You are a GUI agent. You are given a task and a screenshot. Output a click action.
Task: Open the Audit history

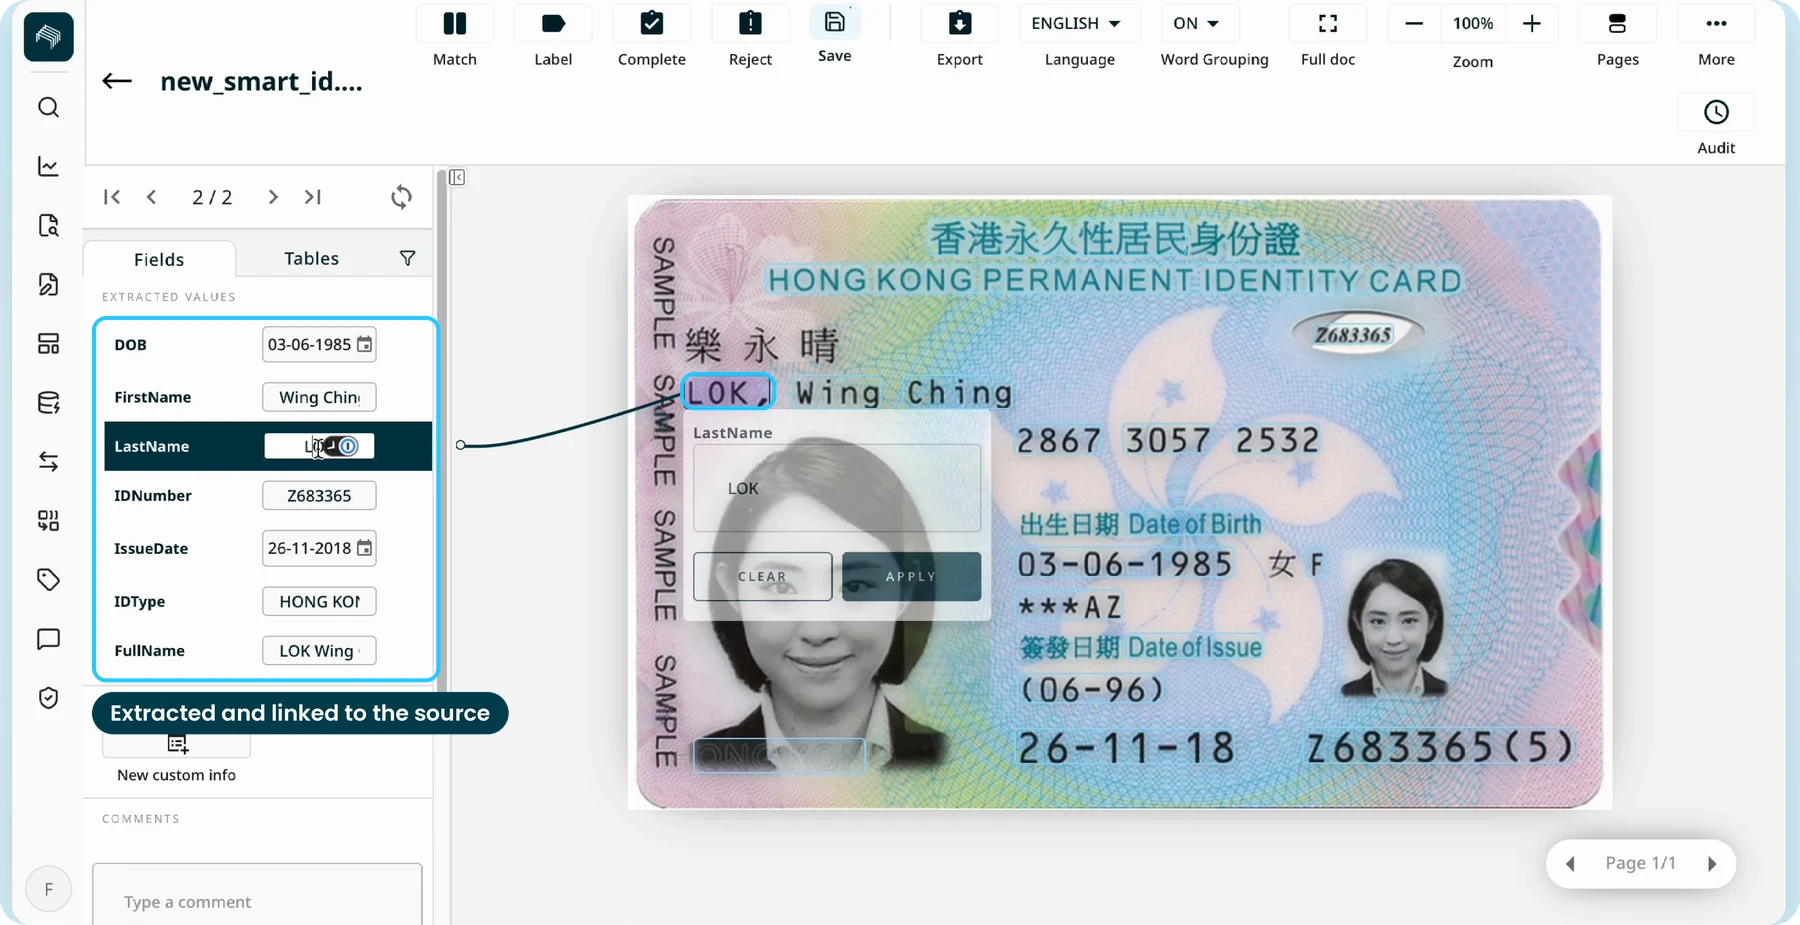[1716, 112]
